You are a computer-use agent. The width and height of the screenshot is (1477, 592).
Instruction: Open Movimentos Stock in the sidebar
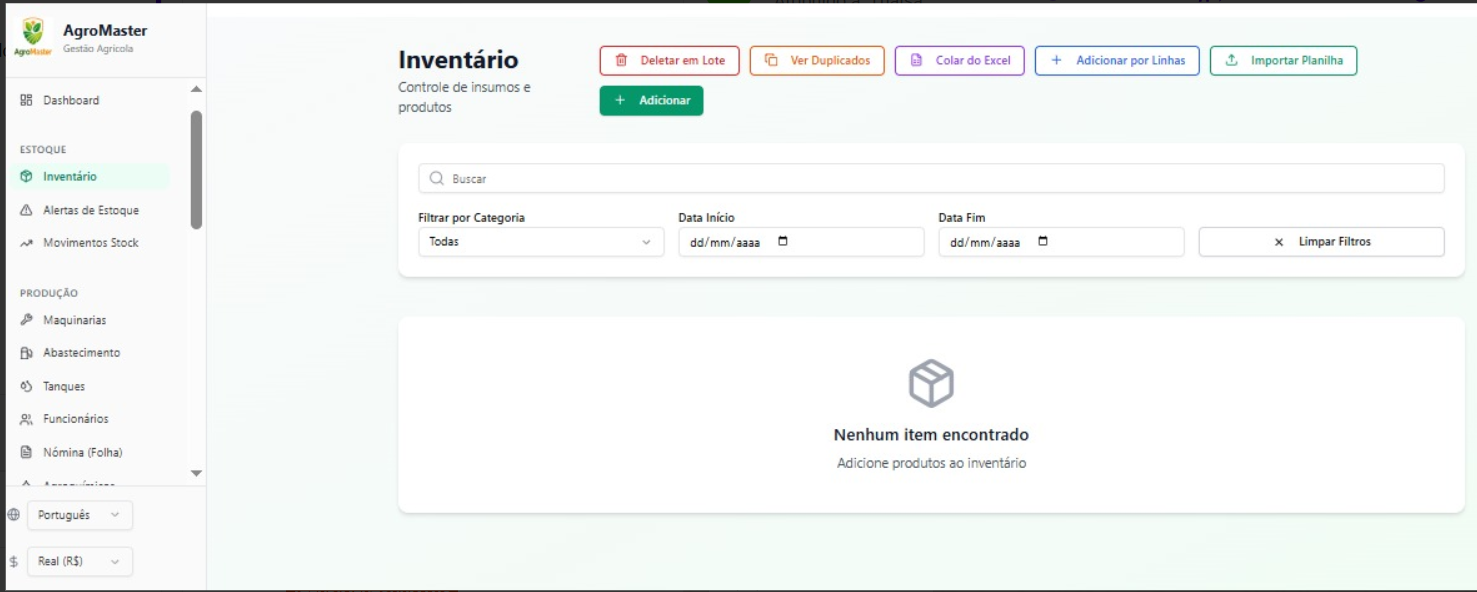tap(90, 243)
